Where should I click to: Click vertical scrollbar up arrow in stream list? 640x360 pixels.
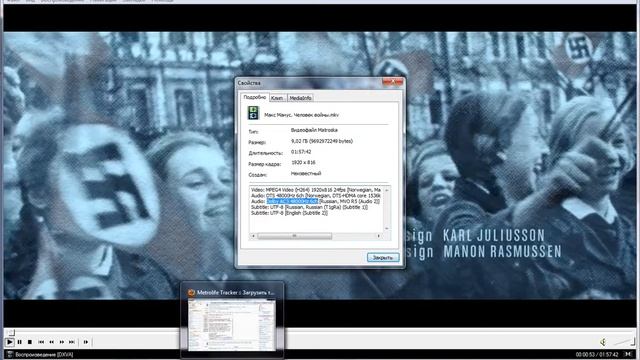(x=387, y=190)
